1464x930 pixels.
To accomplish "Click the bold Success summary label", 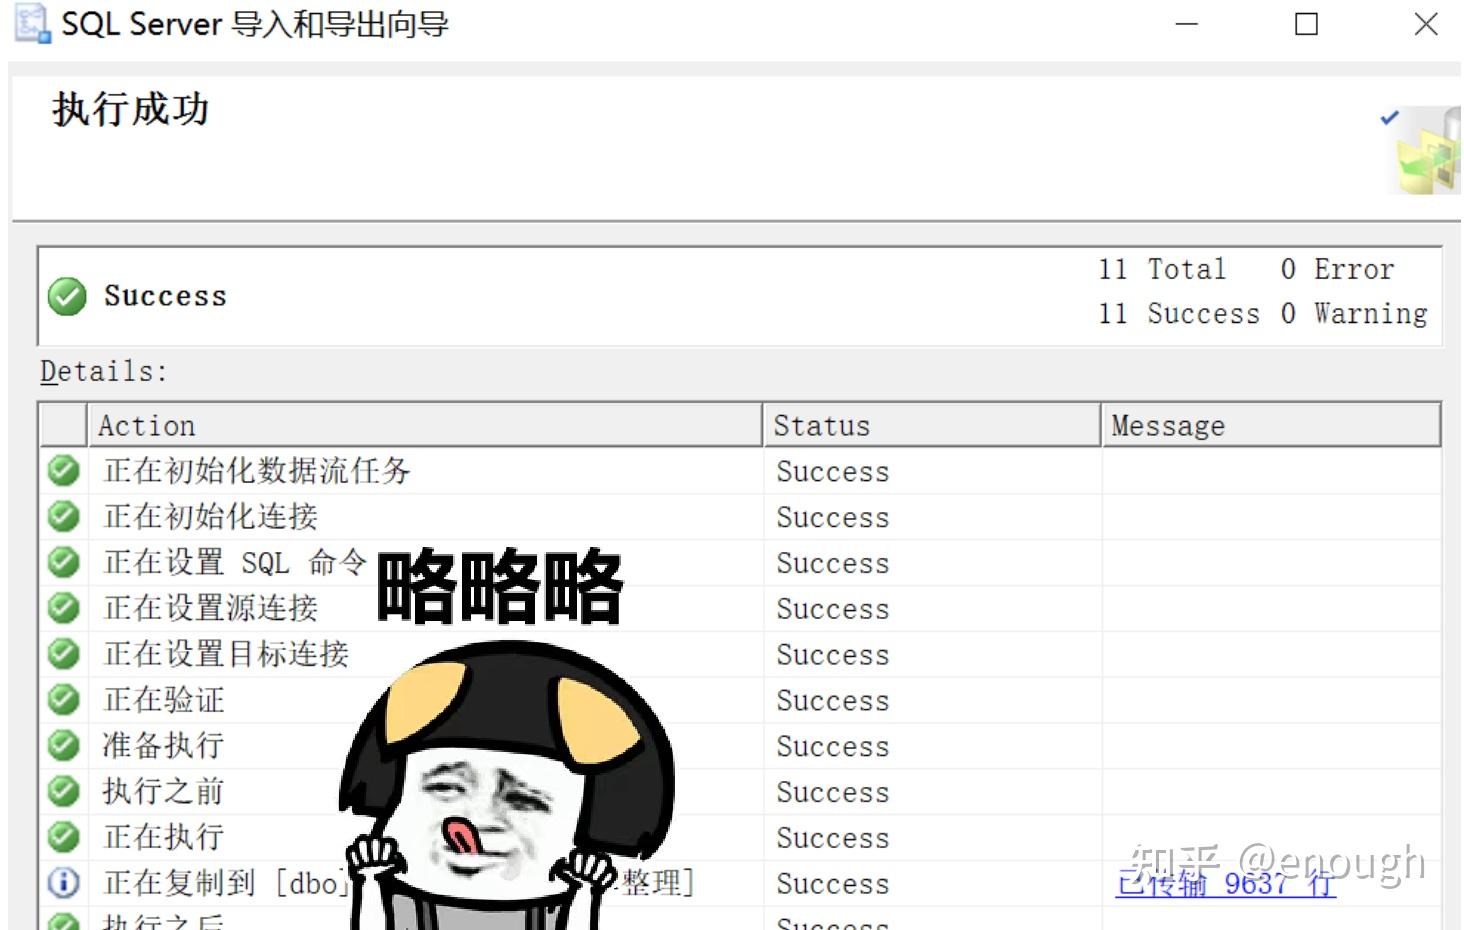I will (x=165, y=296).
